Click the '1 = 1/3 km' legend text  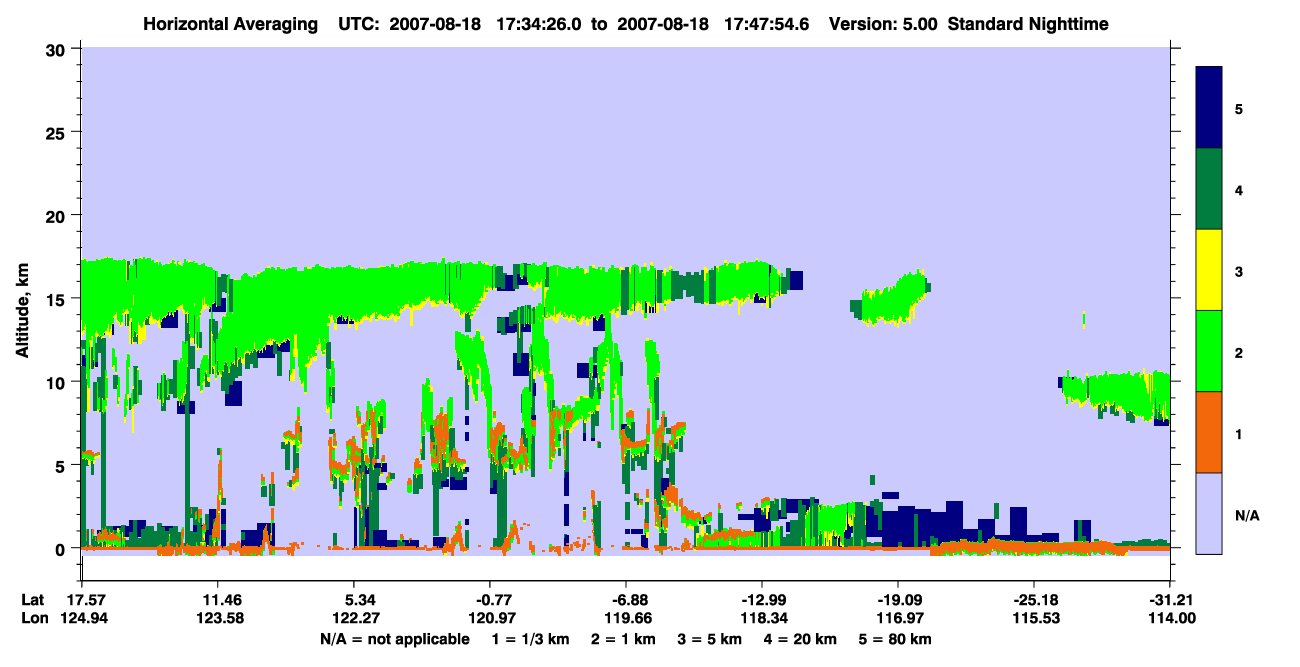(532, 639)
